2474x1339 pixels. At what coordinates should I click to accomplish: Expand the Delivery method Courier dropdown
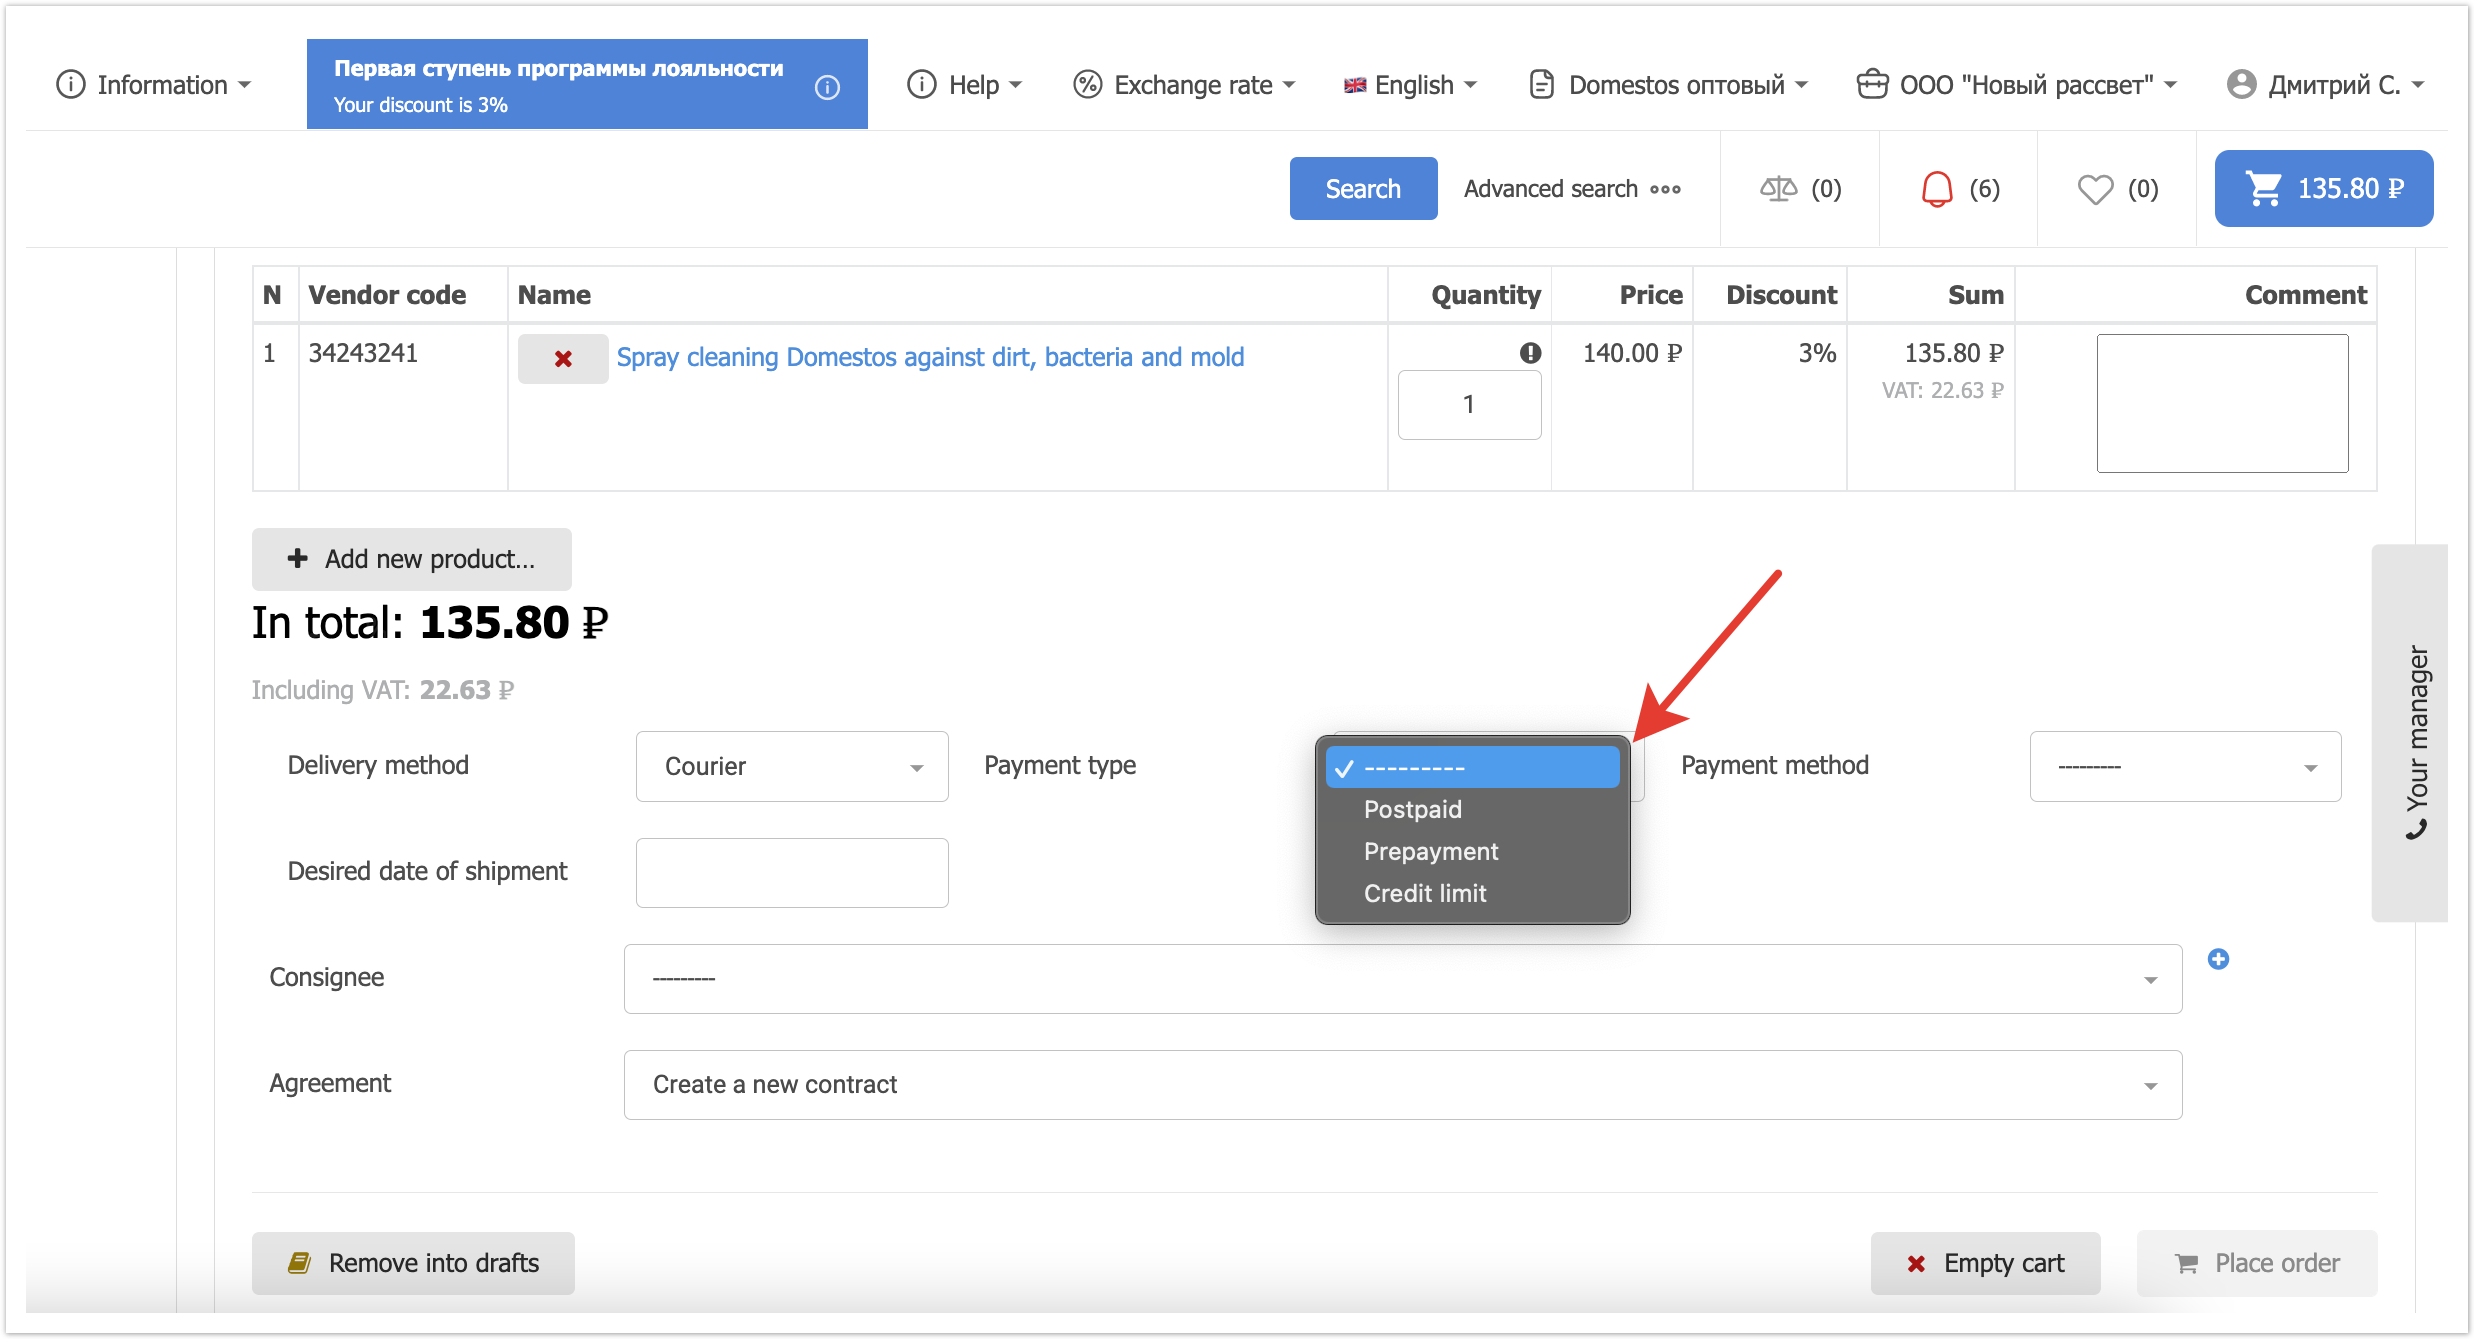pos(791,766)
